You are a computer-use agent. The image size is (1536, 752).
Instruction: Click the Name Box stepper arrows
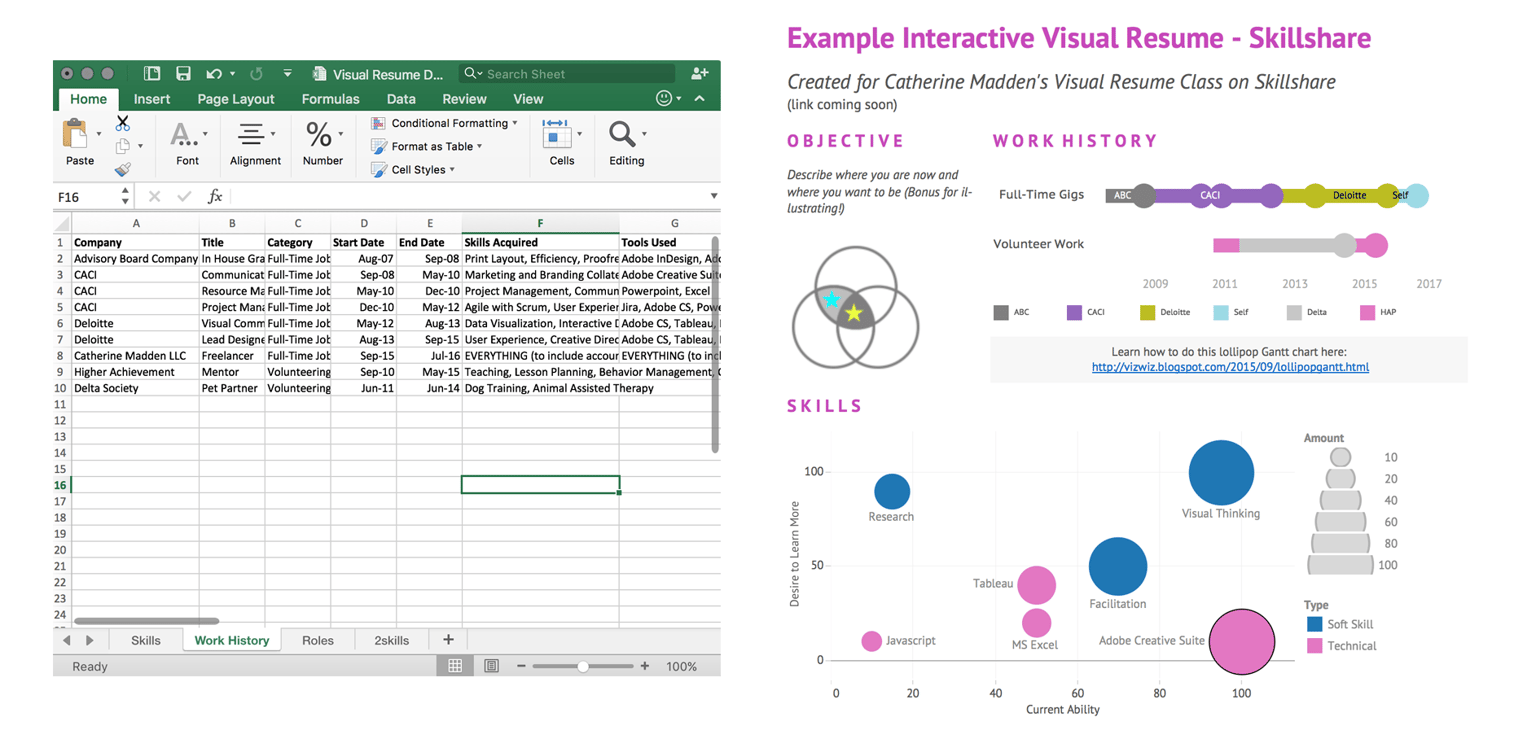125,196
